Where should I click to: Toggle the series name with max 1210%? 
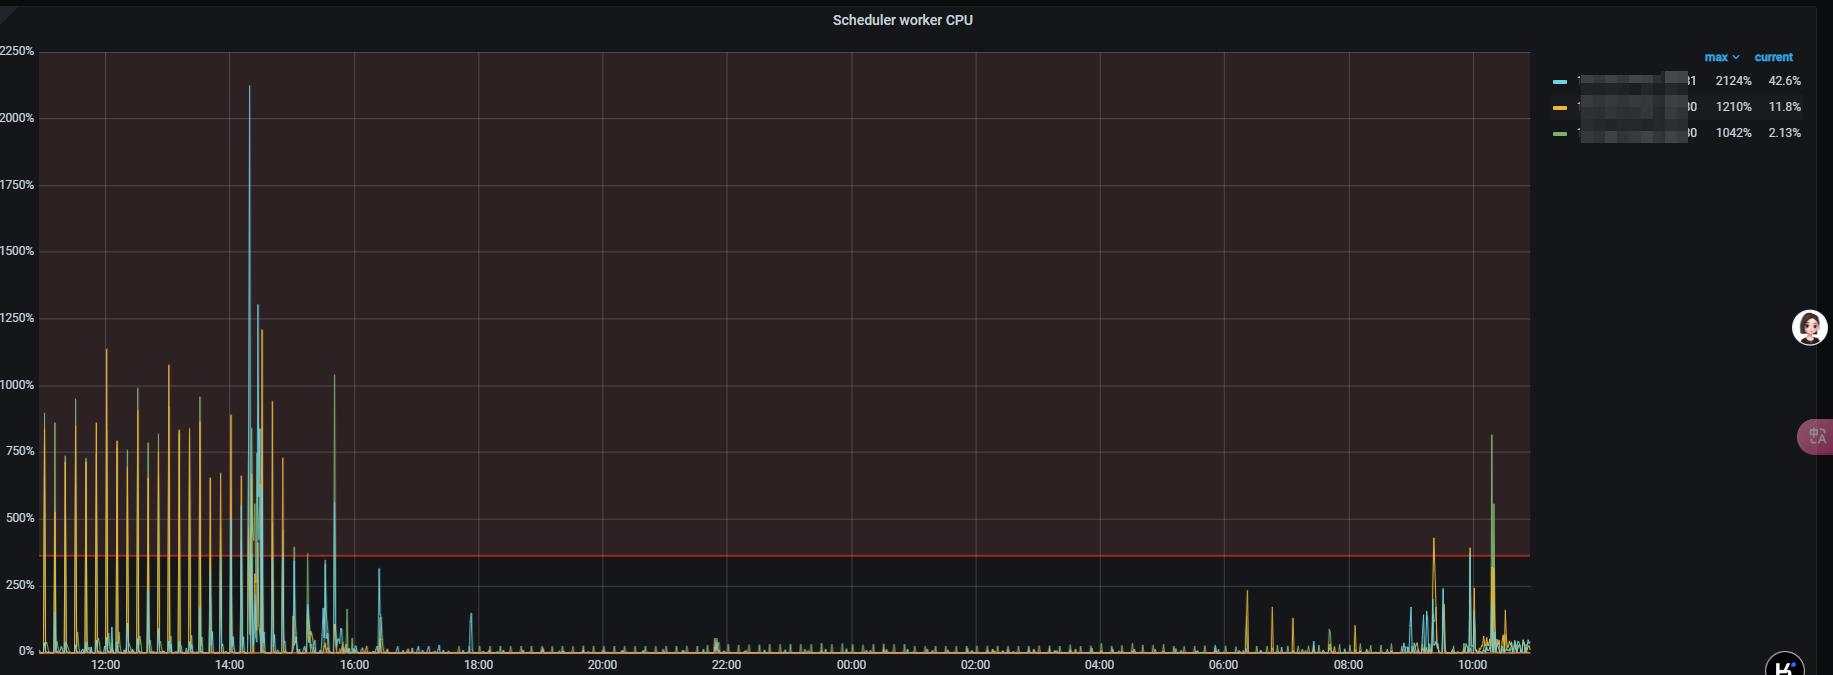[x=1636, y=107]
